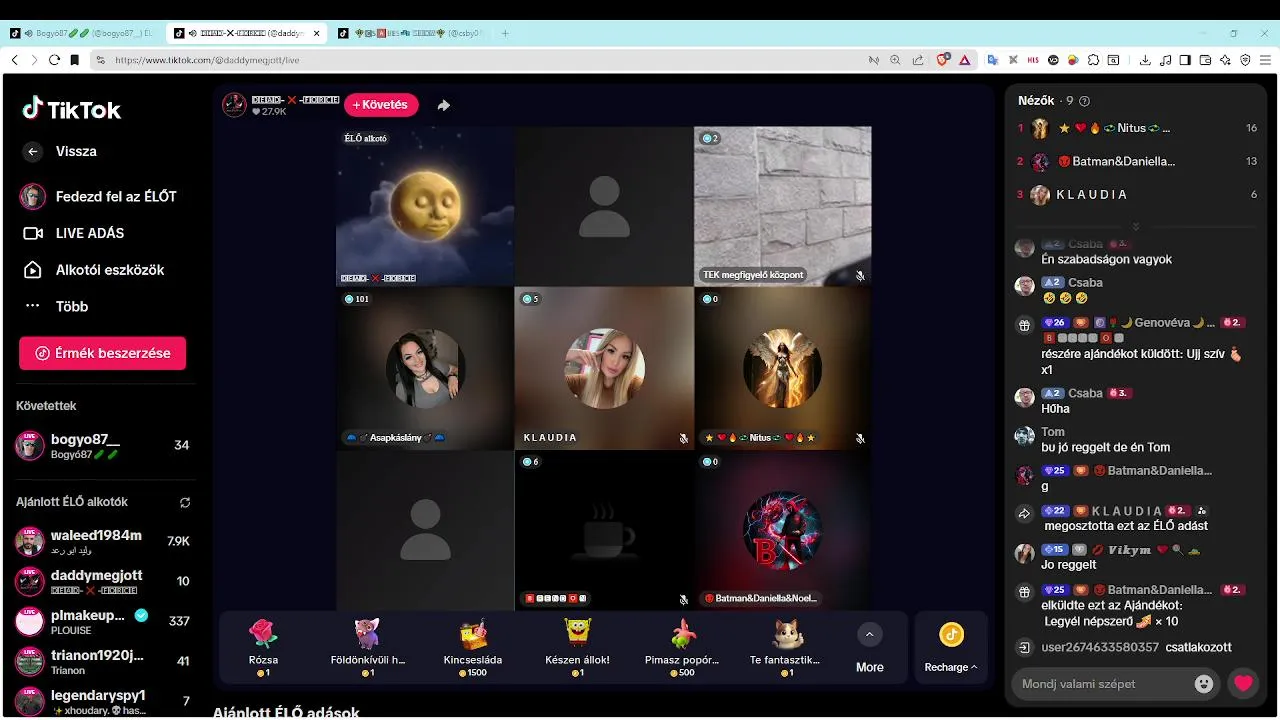Send the Rózsa gift

click(263, 646)
